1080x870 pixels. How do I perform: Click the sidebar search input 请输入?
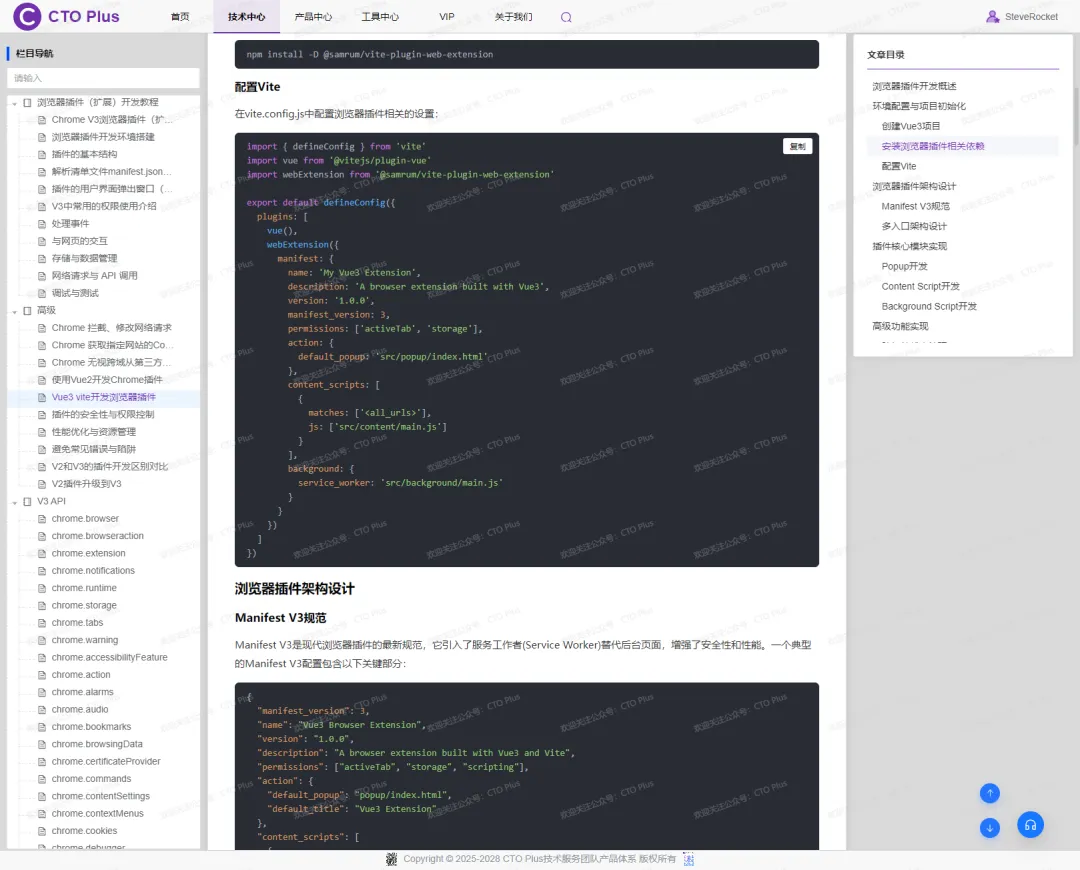click(x=103, y=78)
